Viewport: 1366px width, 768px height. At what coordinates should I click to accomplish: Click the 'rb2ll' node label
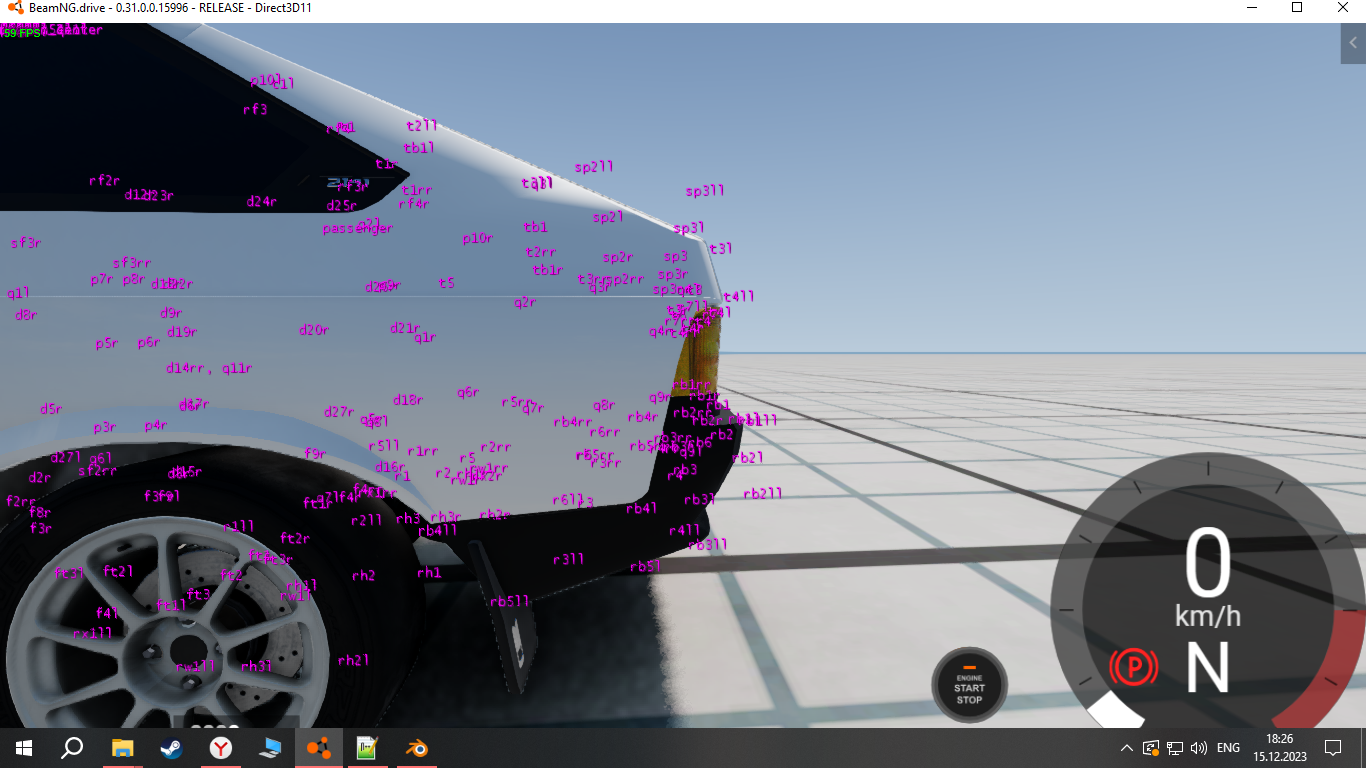click(762, 494)
